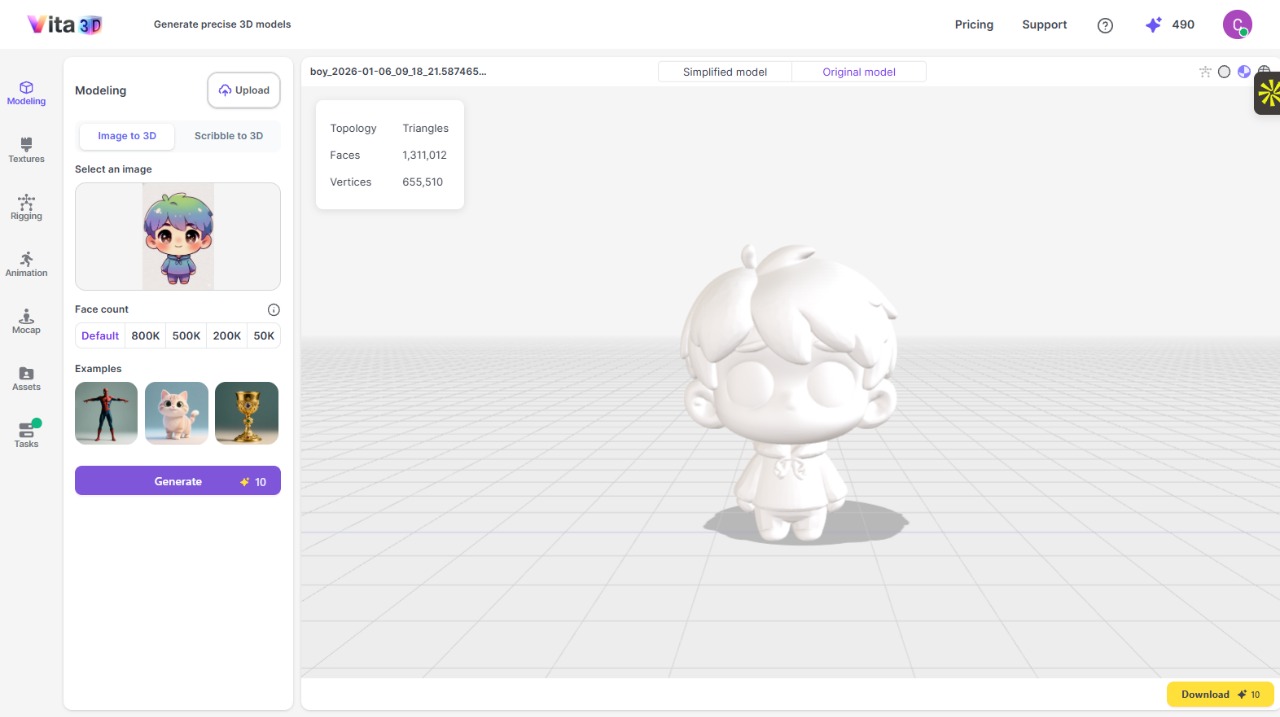This screenshot has height=717, width=1280.
Task: Go to the Animation section
Action: pyautogui.click(x=26, y=264)
